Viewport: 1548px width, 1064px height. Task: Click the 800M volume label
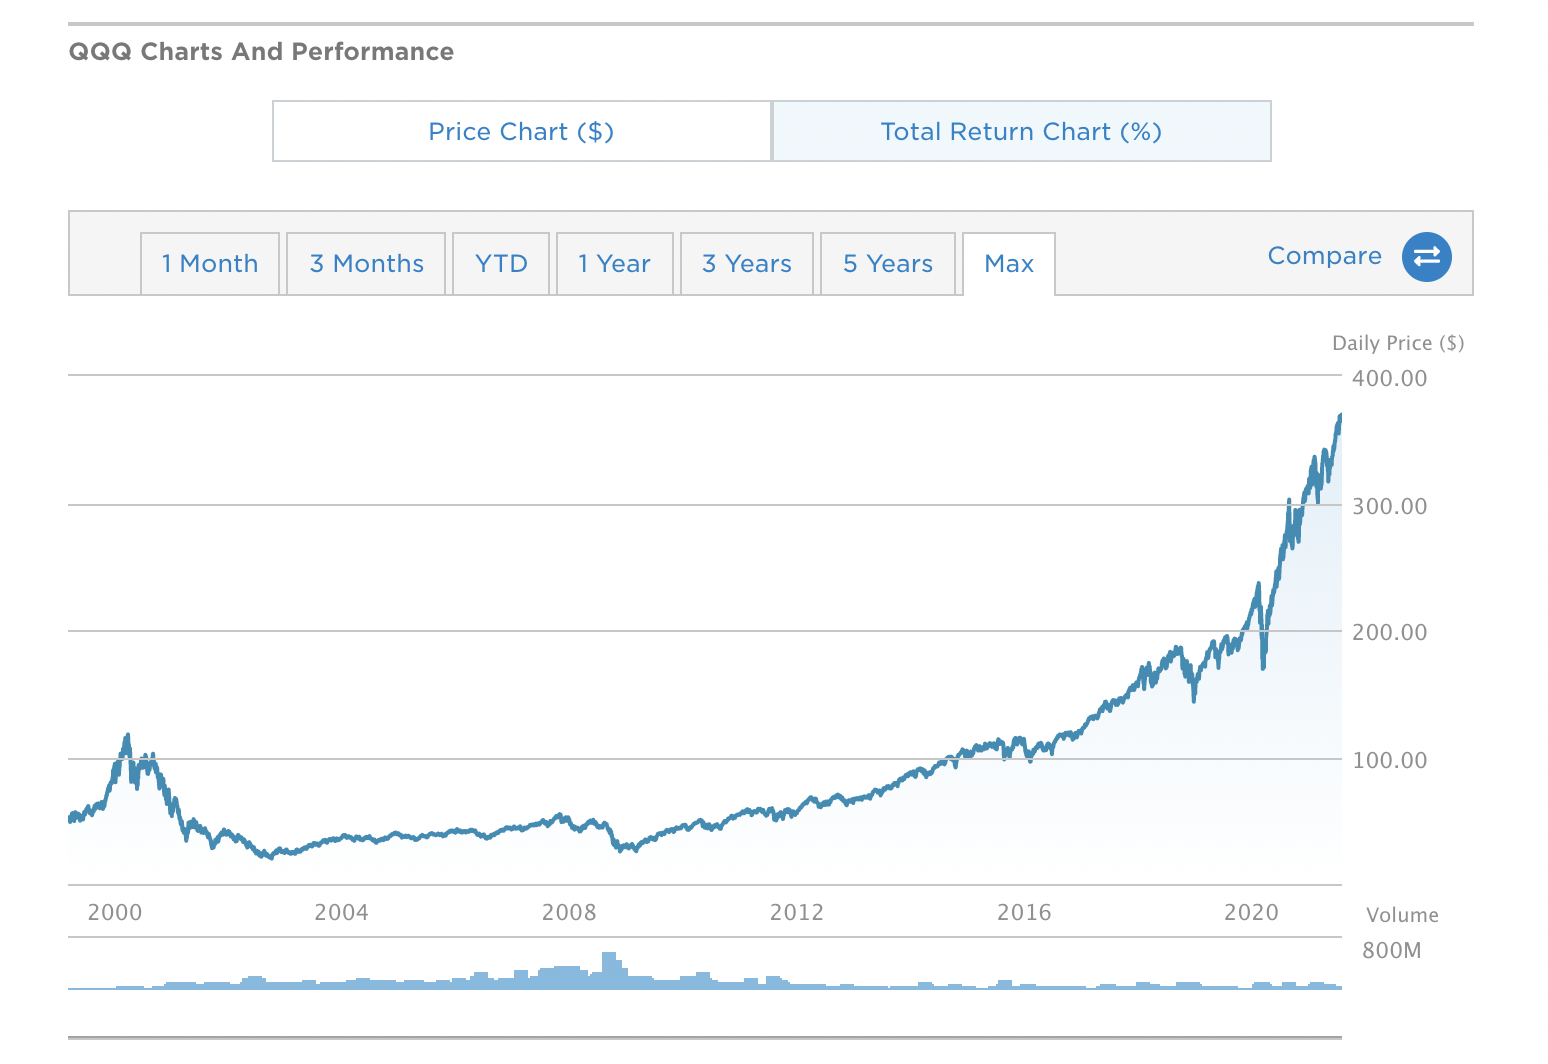click(x=1391, y=950)
